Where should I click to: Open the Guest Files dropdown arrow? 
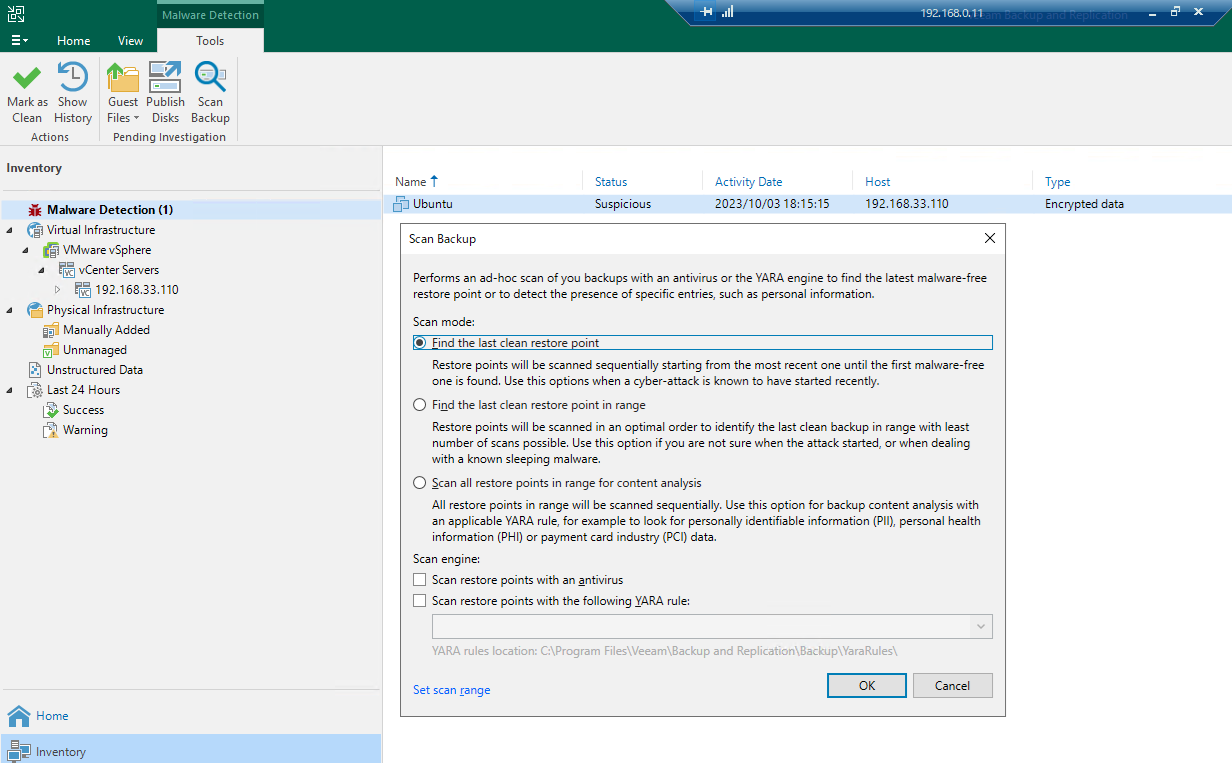tap(136, 118)
